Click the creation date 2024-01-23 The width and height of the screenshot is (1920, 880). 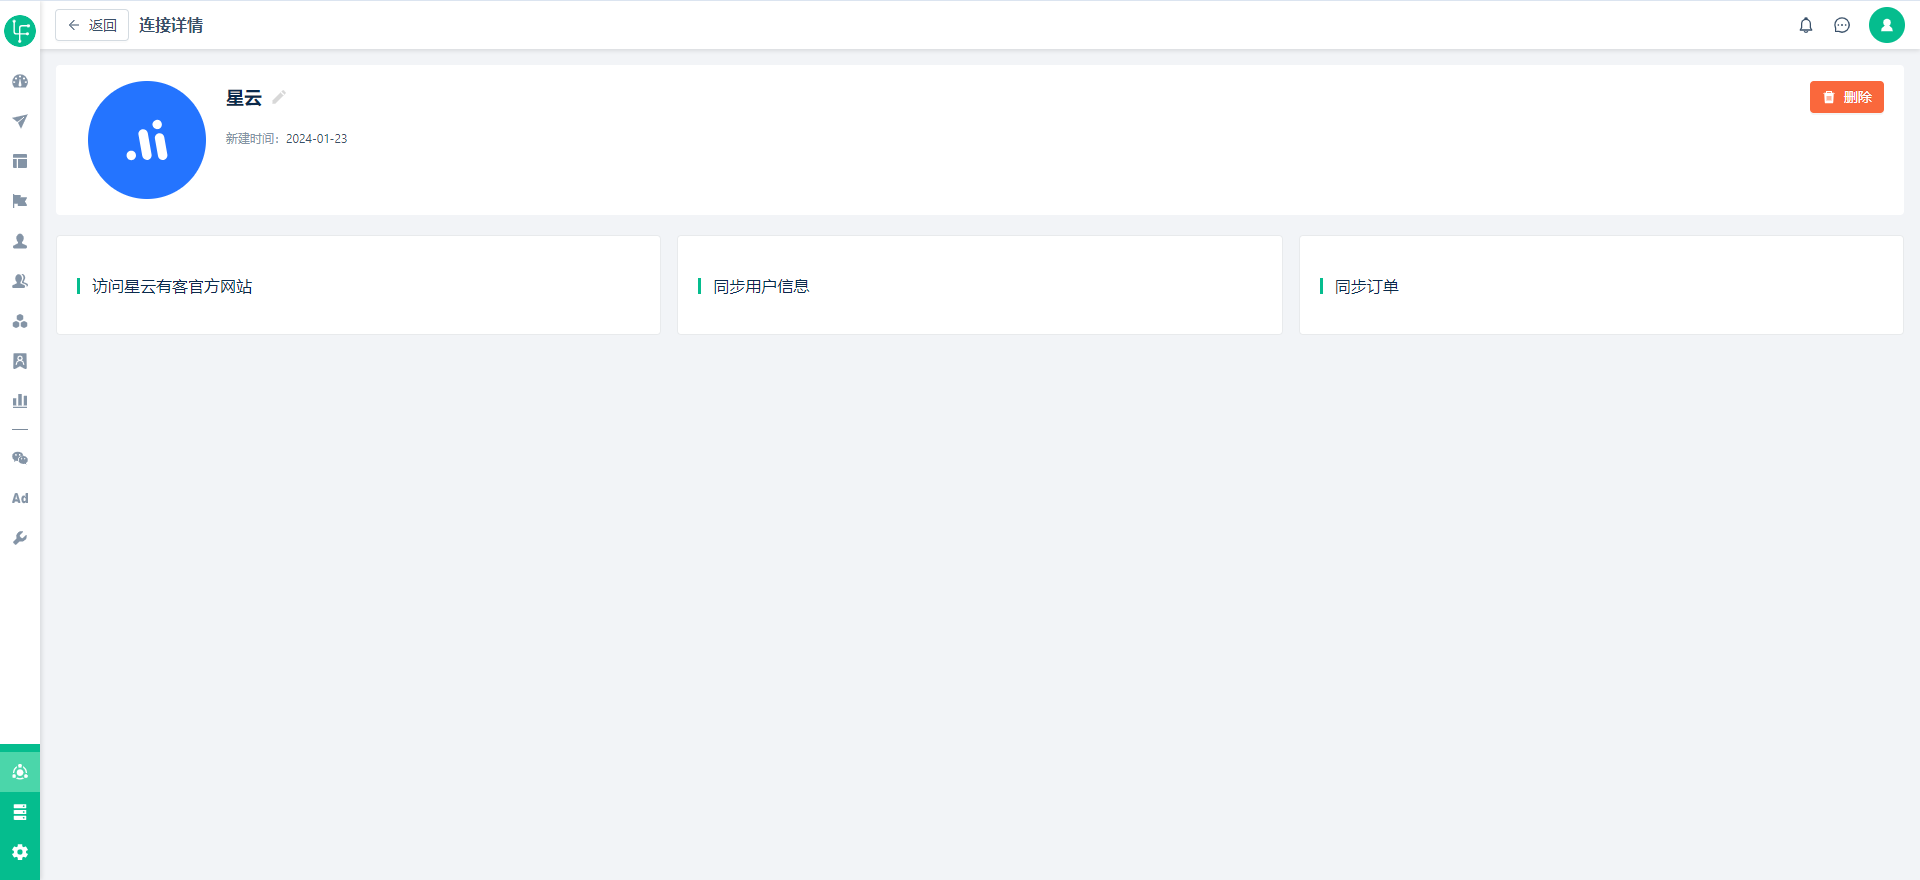click(x=316, y=139)
